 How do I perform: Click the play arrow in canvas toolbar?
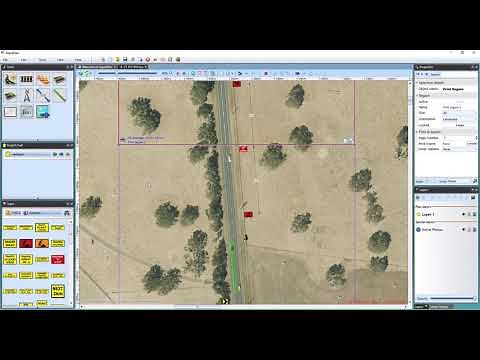[239, 73]
